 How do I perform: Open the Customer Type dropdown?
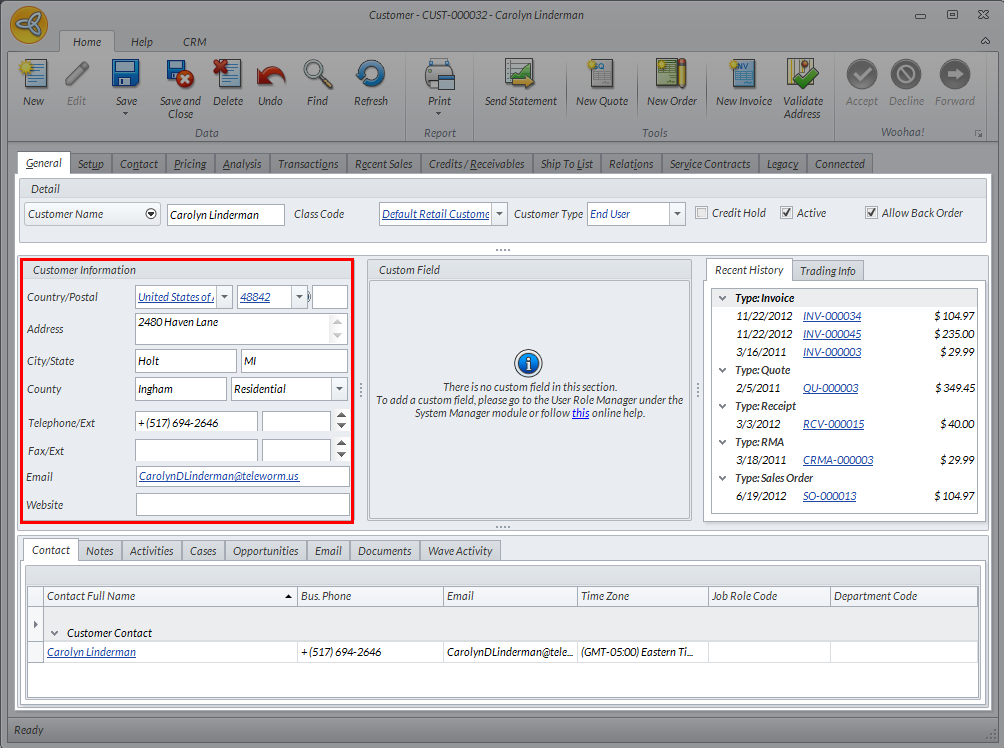click(677, 214)
